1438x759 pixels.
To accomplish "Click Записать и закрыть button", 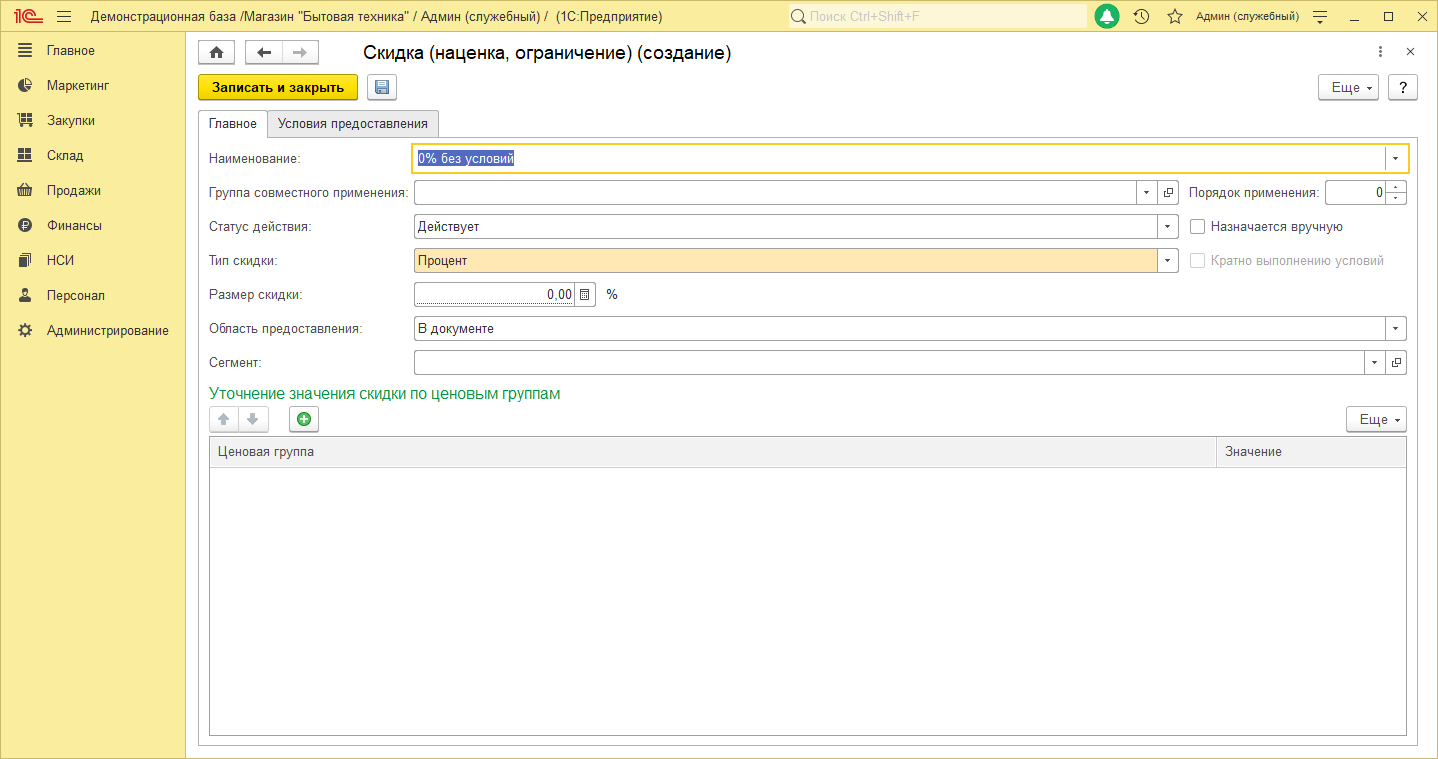I will [278, 88].
